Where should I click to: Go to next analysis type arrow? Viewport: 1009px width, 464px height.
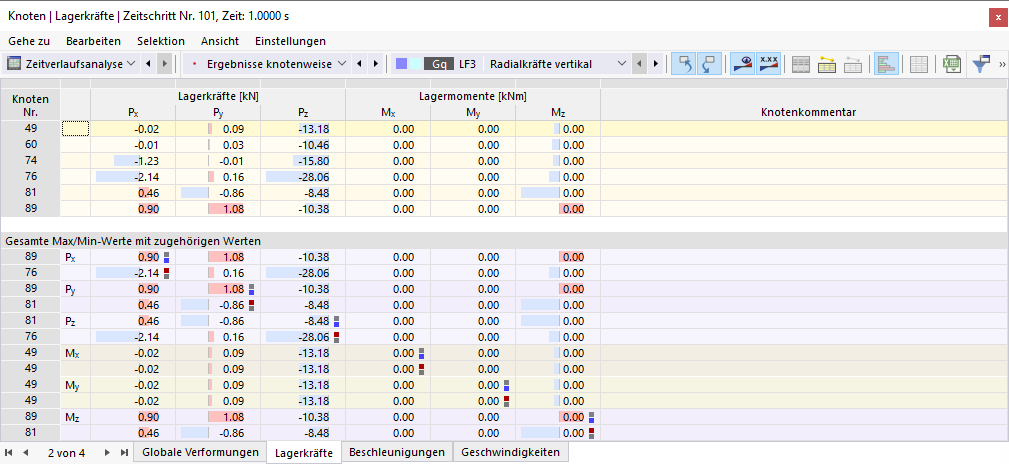[165, 64]
